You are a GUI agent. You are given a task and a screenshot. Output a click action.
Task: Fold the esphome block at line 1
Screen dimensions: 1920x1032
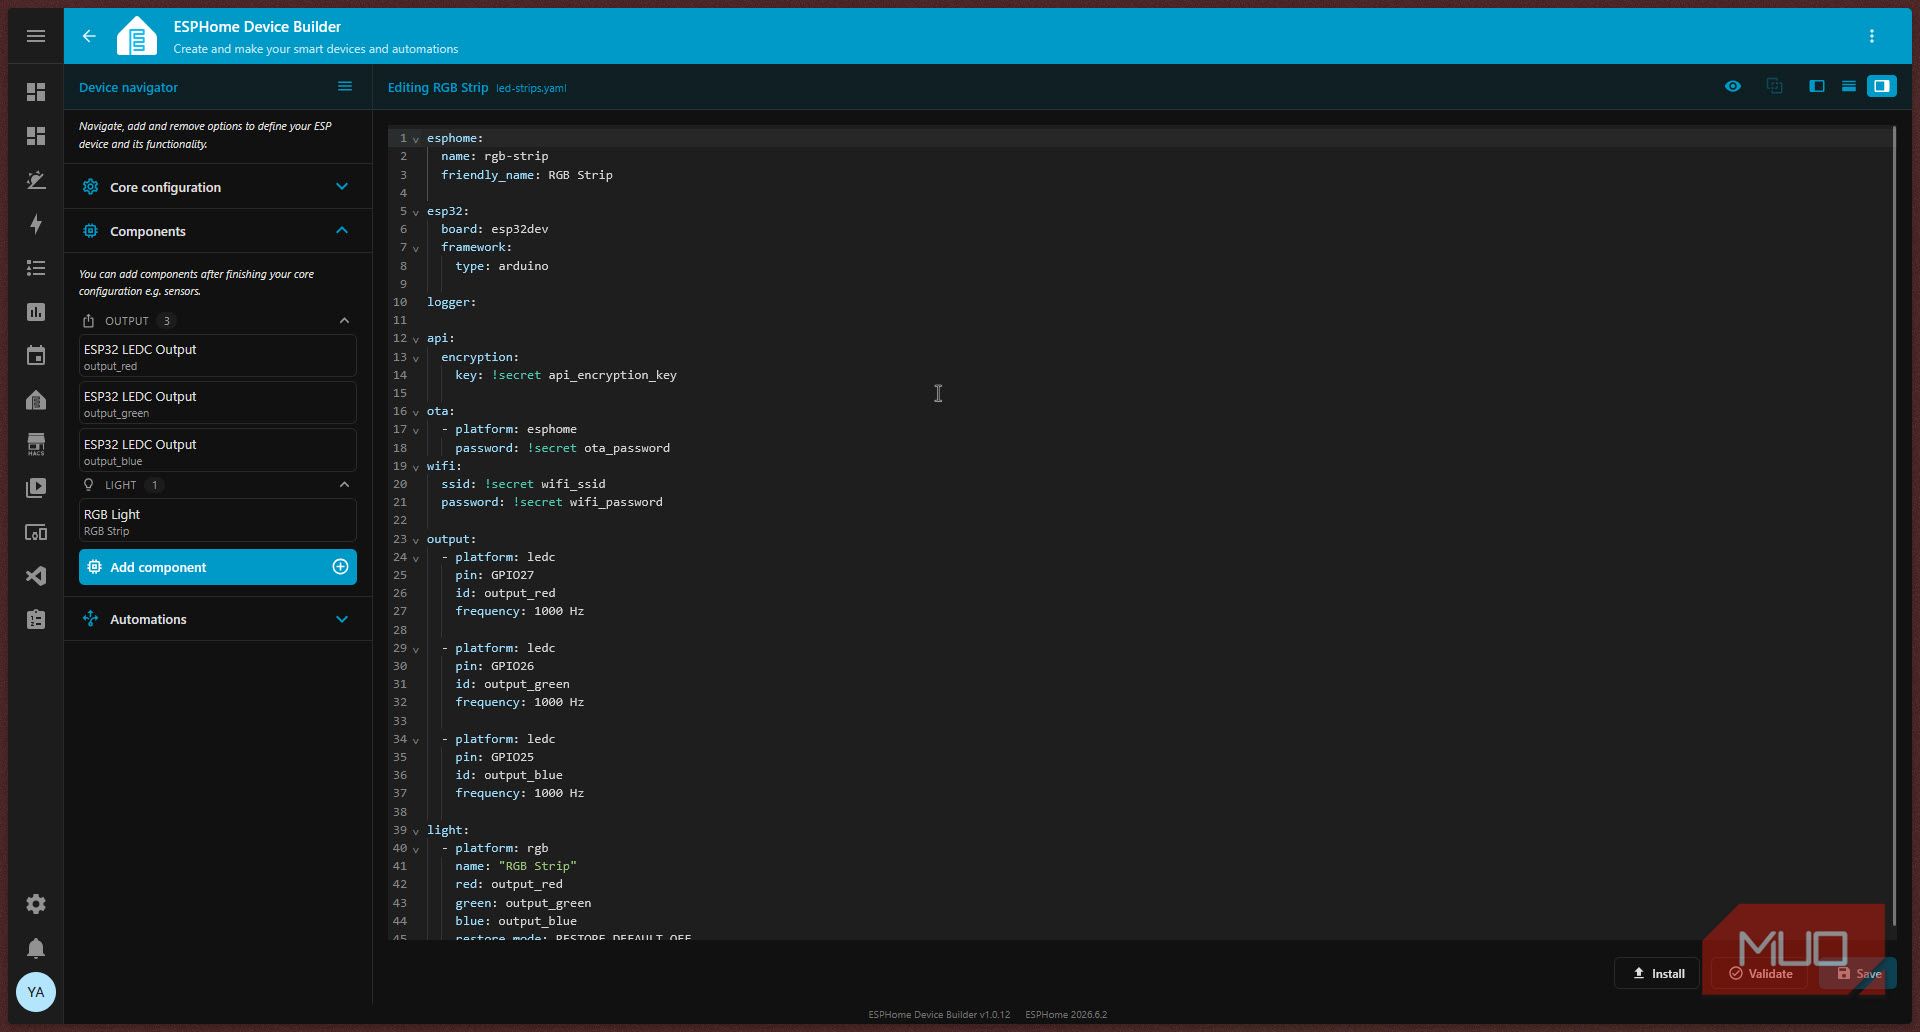pos(416,139)
